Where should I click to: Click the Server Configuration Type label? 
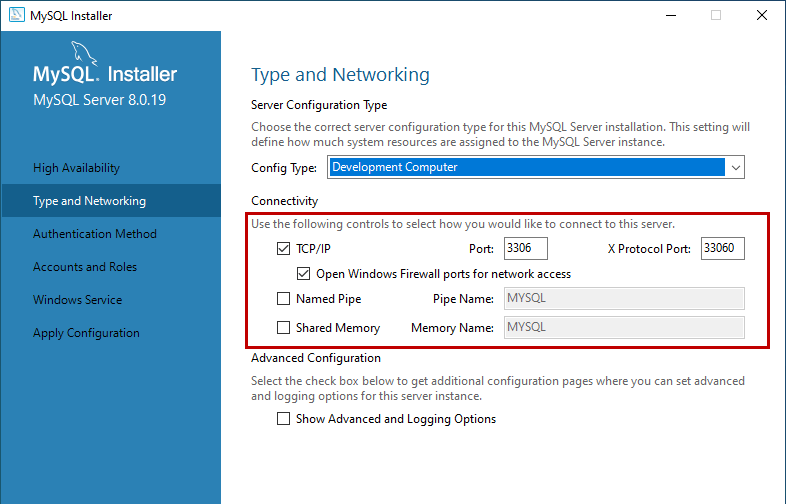pos(319,105)
